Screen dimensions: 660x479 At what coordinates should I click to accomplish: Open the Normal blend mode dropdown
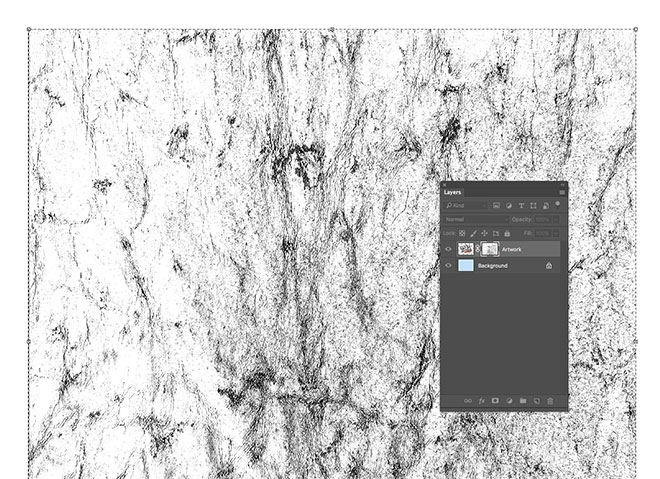[476, 219]
